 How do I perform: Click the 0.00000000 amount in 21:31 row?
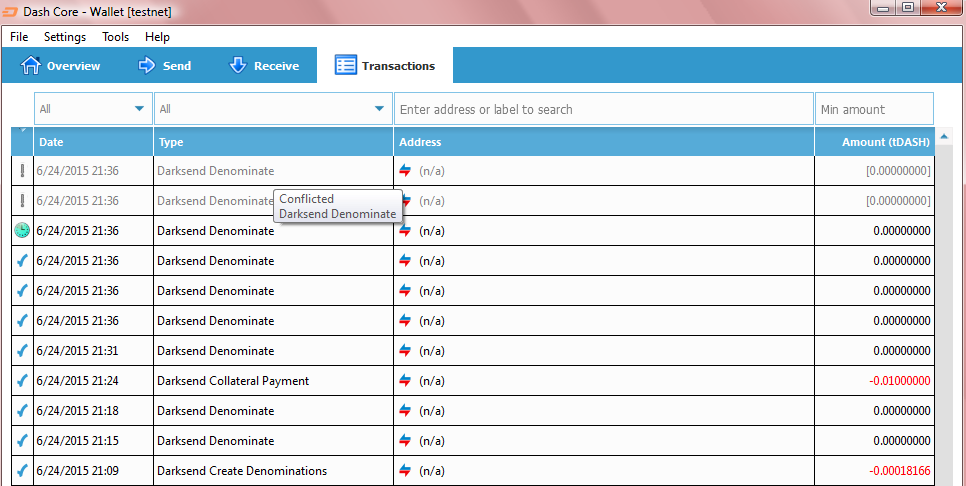(902, 350)
